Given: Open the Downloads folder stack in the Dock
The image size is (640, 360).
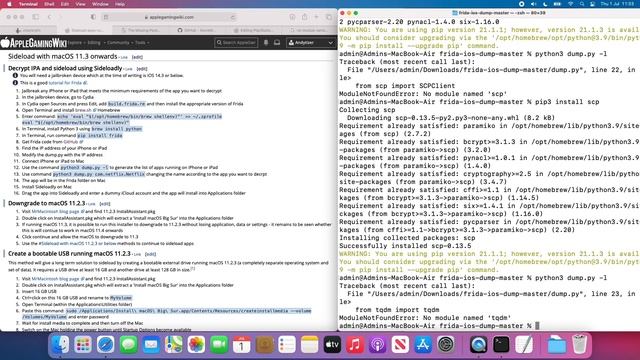Looking at the screenshot, I should 557,344.
